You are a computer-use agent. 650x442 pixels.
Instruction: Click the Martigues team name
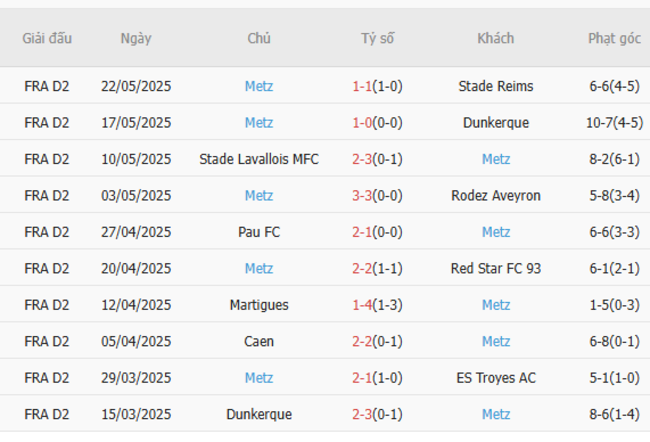coord(259,304)
